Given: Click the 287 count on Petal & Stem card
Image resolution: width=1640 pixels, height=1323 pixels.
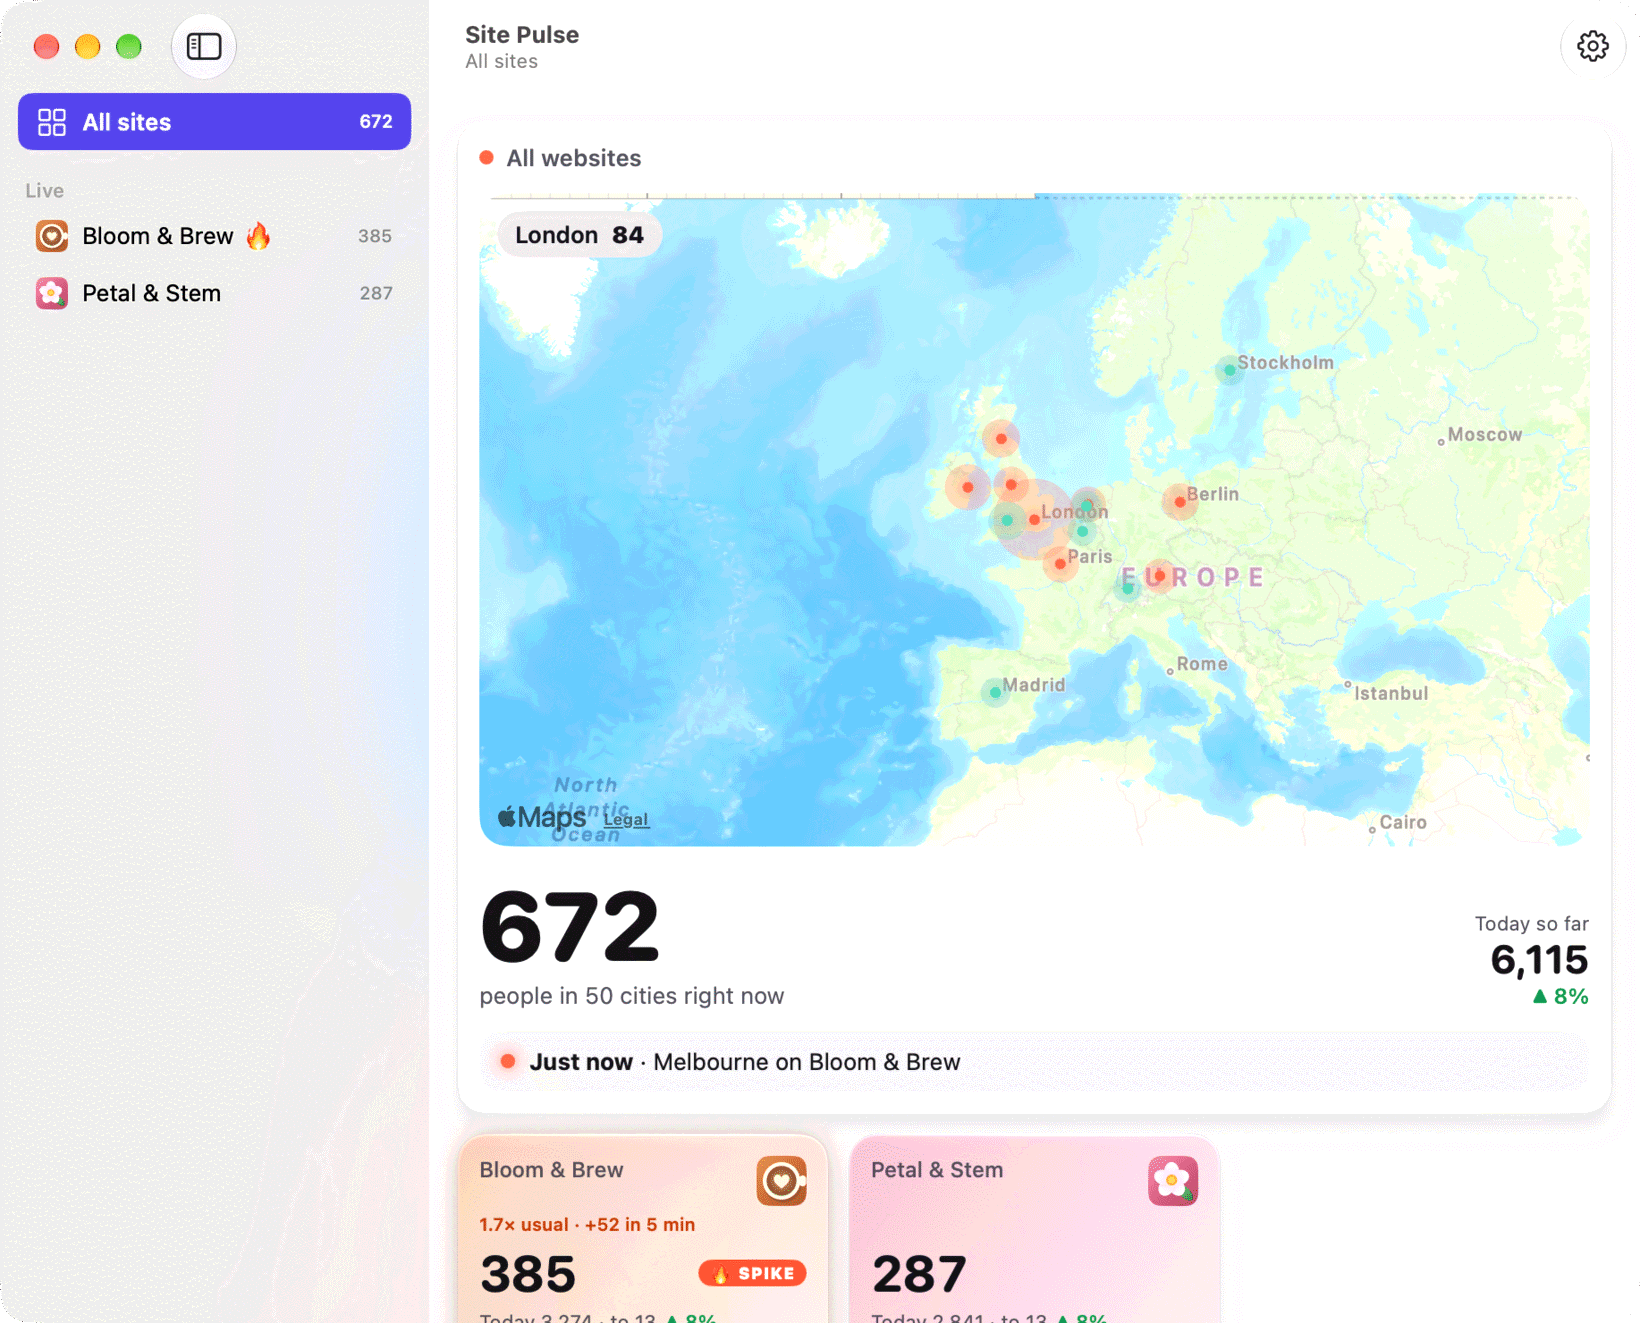Looking at the screenshot, I should coord(919,1274).
